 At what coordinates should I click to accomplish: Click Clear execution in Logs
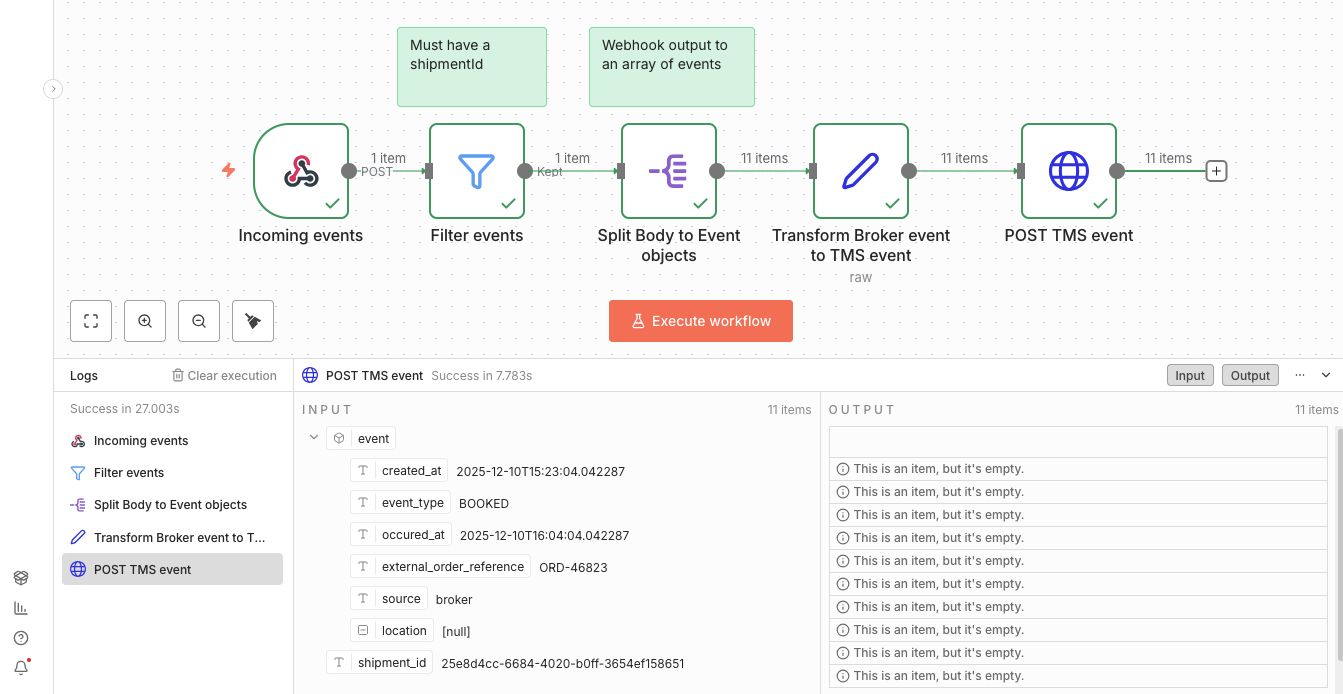click(x=224, y=376)
